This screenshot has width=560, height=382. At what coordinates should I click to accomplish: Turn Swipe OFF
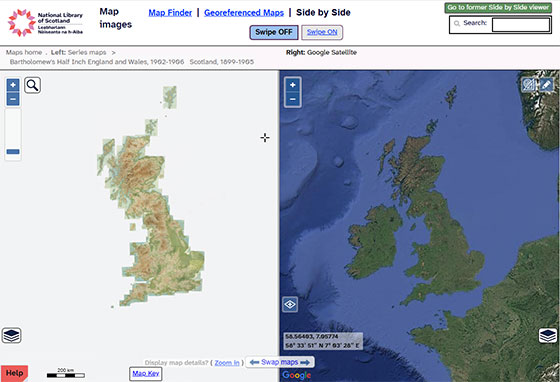coord(274,32)
